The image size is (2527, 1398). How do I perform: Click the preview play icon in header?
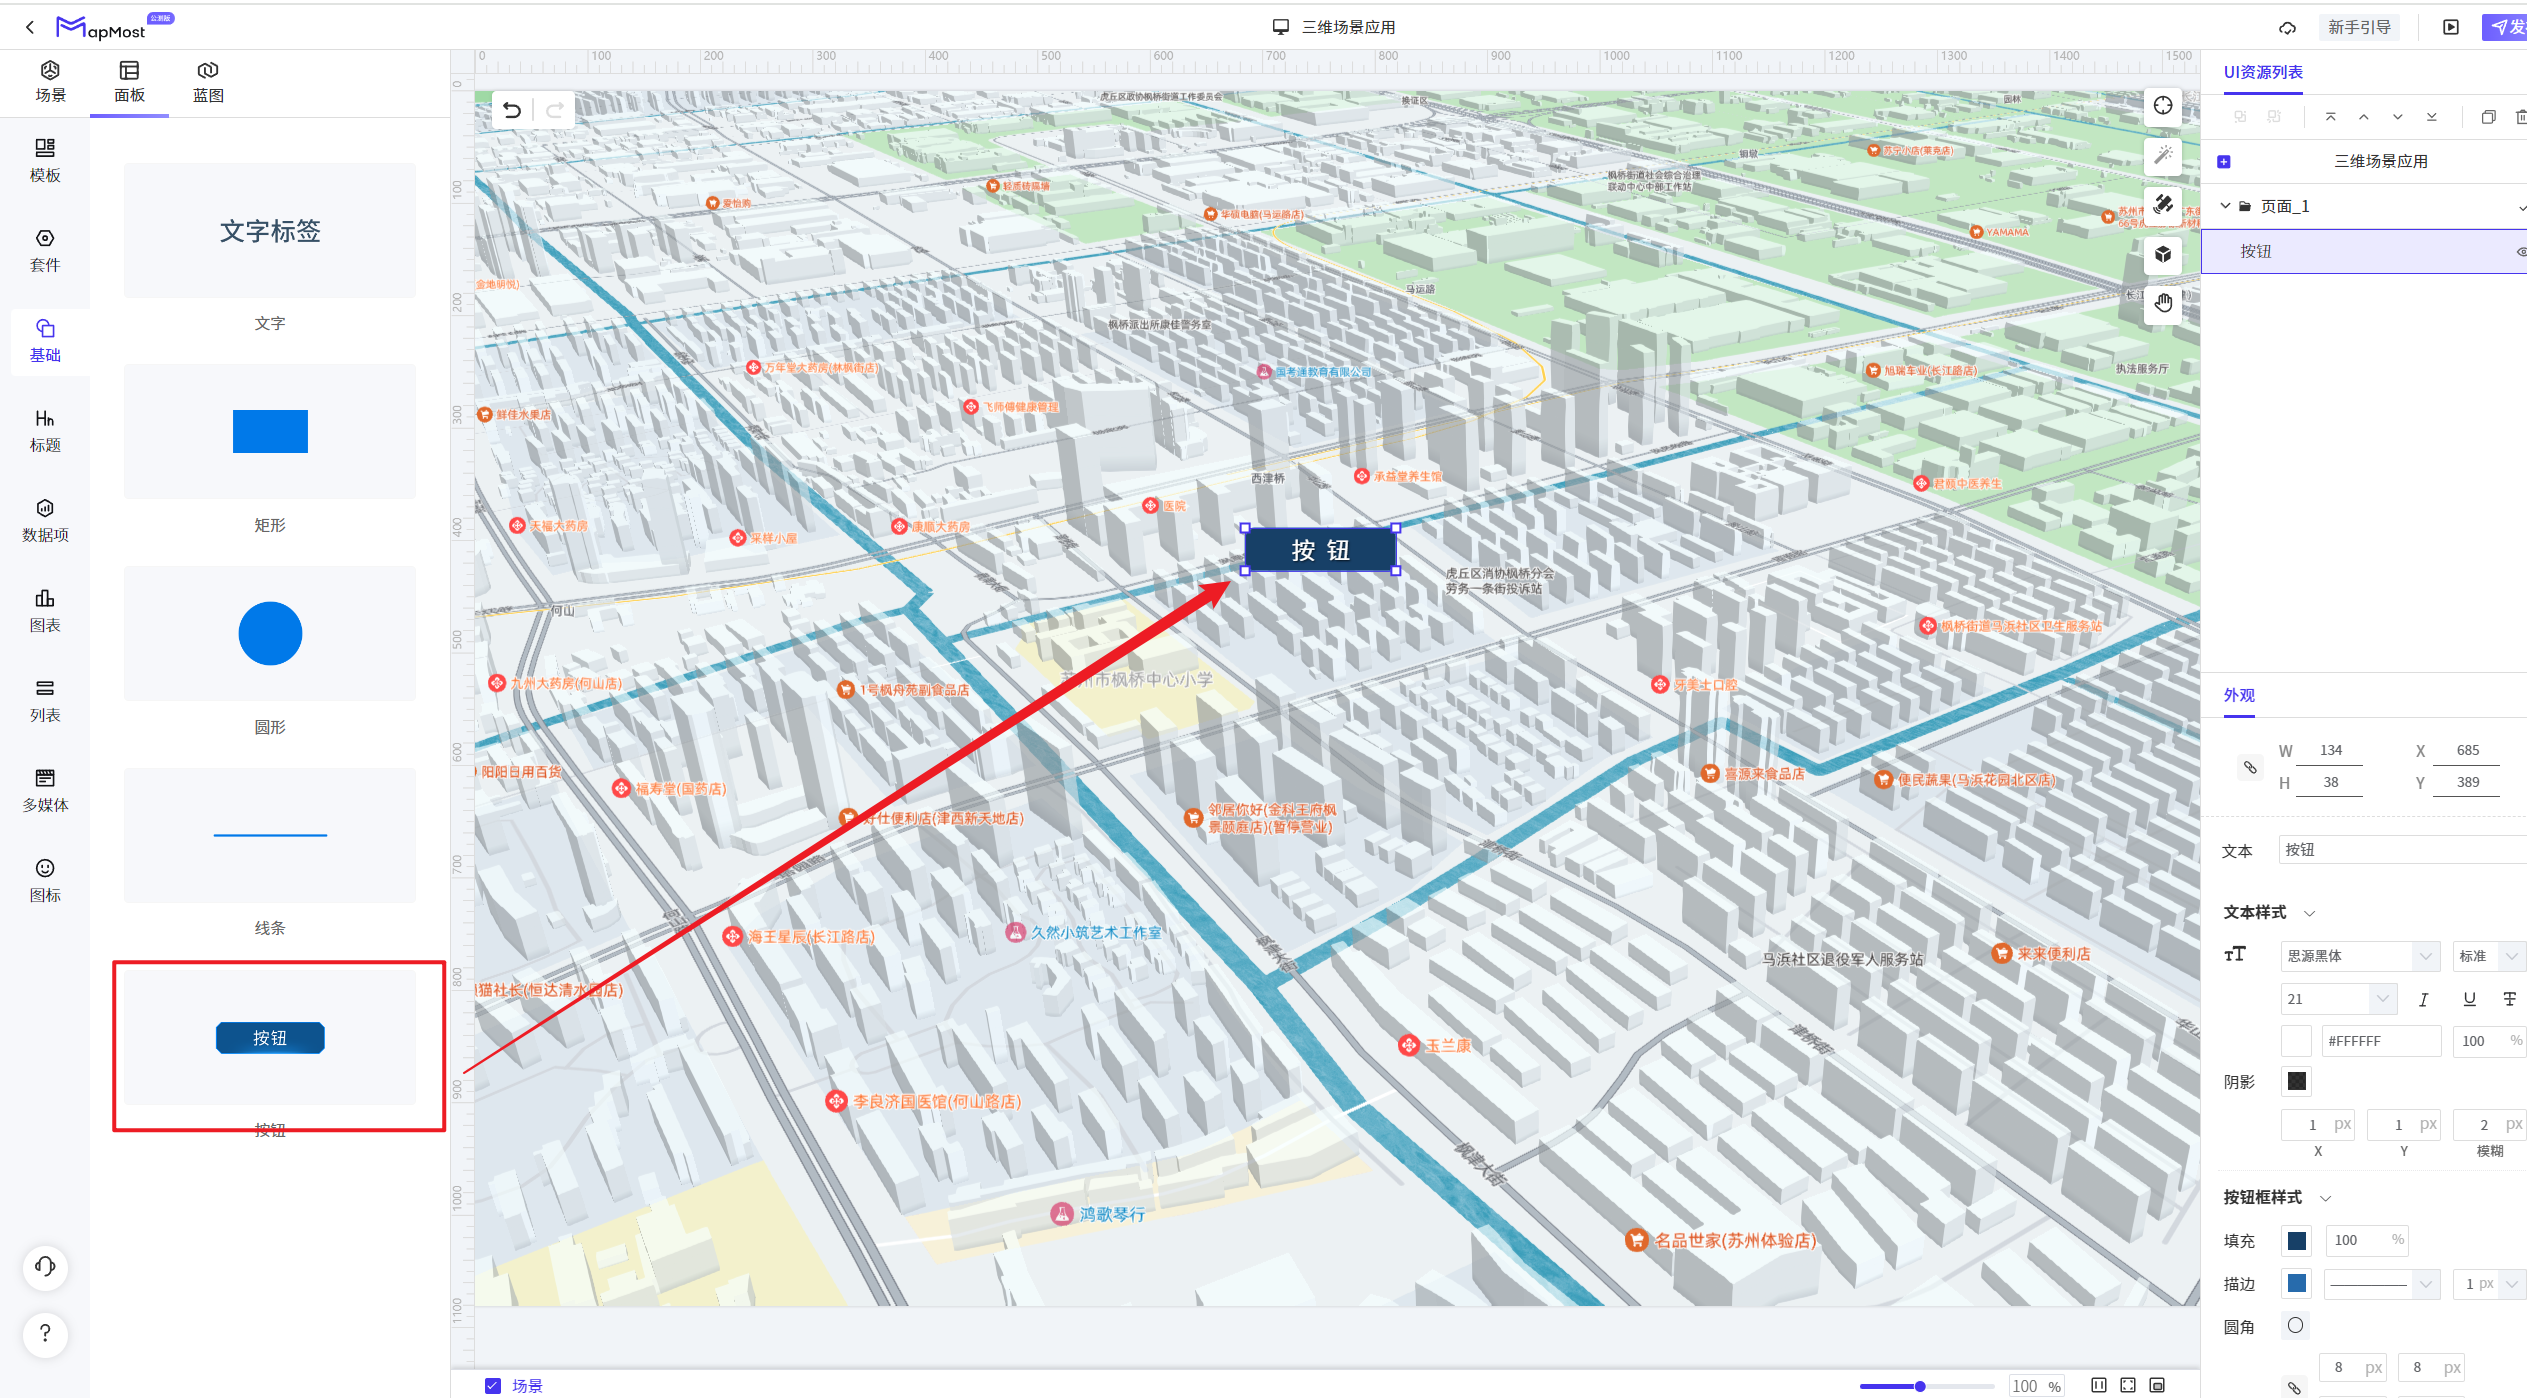point(2451,27)
